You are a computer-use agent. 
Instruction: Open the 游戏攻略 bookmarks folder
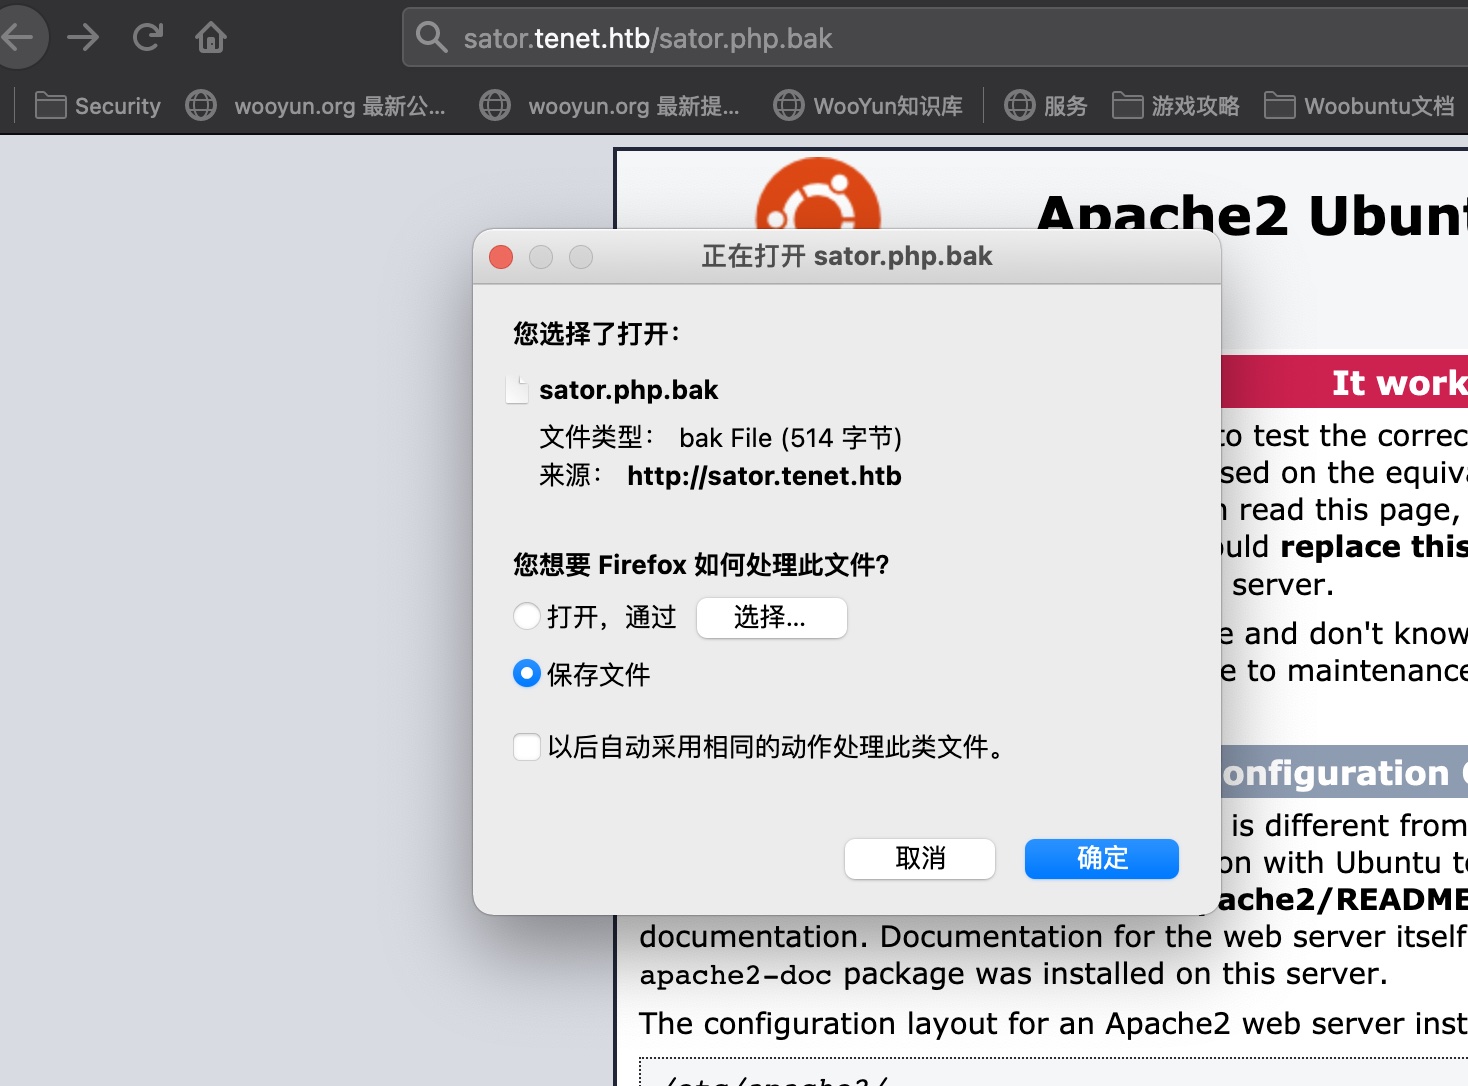pyautogui.click(x=1176, y=105)
